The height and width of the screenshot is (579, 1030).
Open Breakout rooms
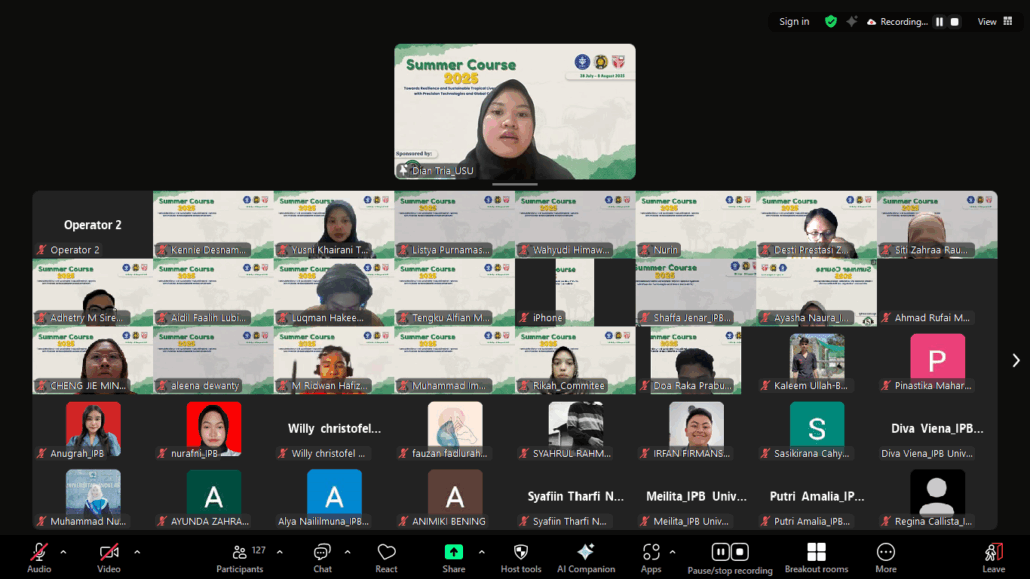point(816,553)
